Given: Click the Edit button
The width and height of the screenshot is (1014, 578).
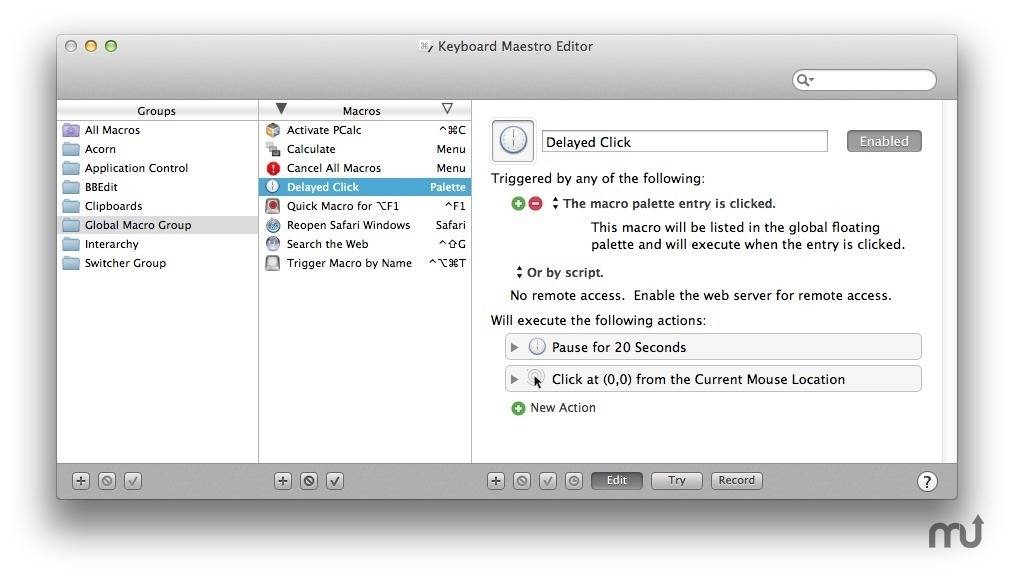Looking at the screenshot, I should [x=616, y=480].
